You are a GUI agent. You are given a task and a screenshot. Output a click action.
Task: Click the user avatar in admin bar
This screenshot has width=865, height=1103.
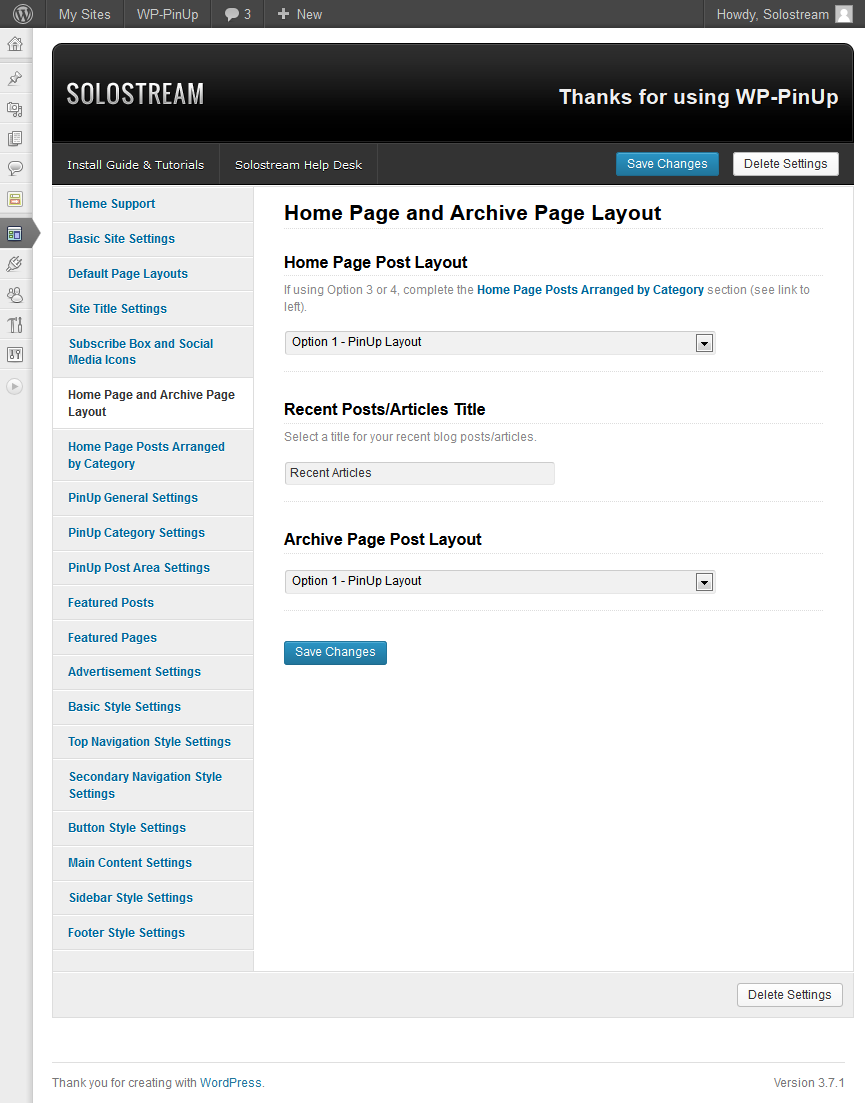tap(843, 14)
